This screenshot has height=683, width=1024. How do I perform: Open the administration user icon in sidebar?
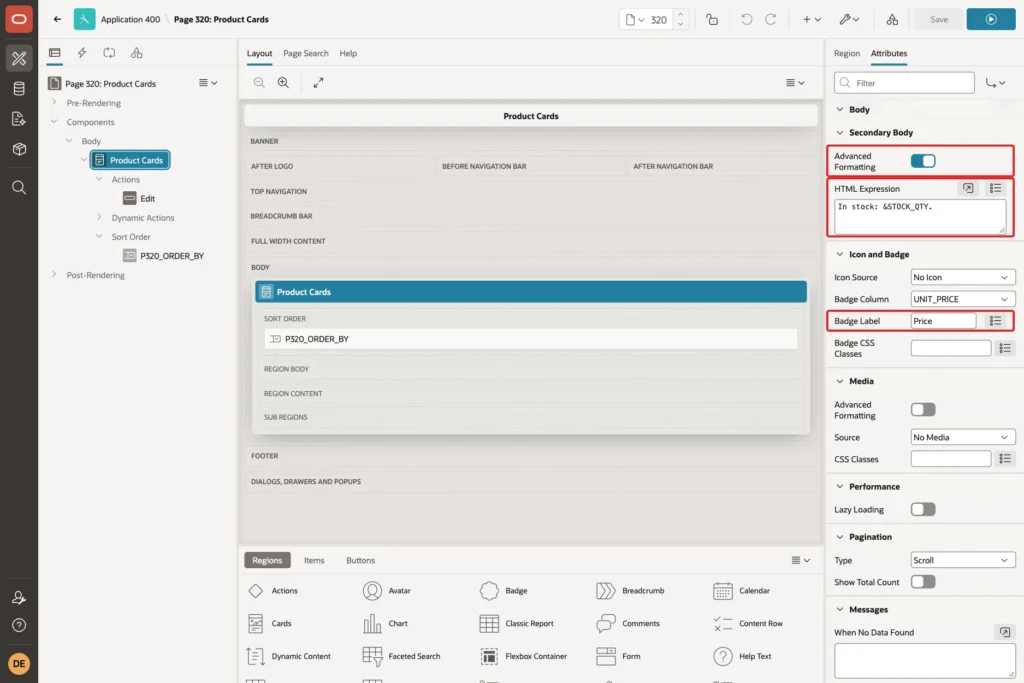tap(19, 597)
